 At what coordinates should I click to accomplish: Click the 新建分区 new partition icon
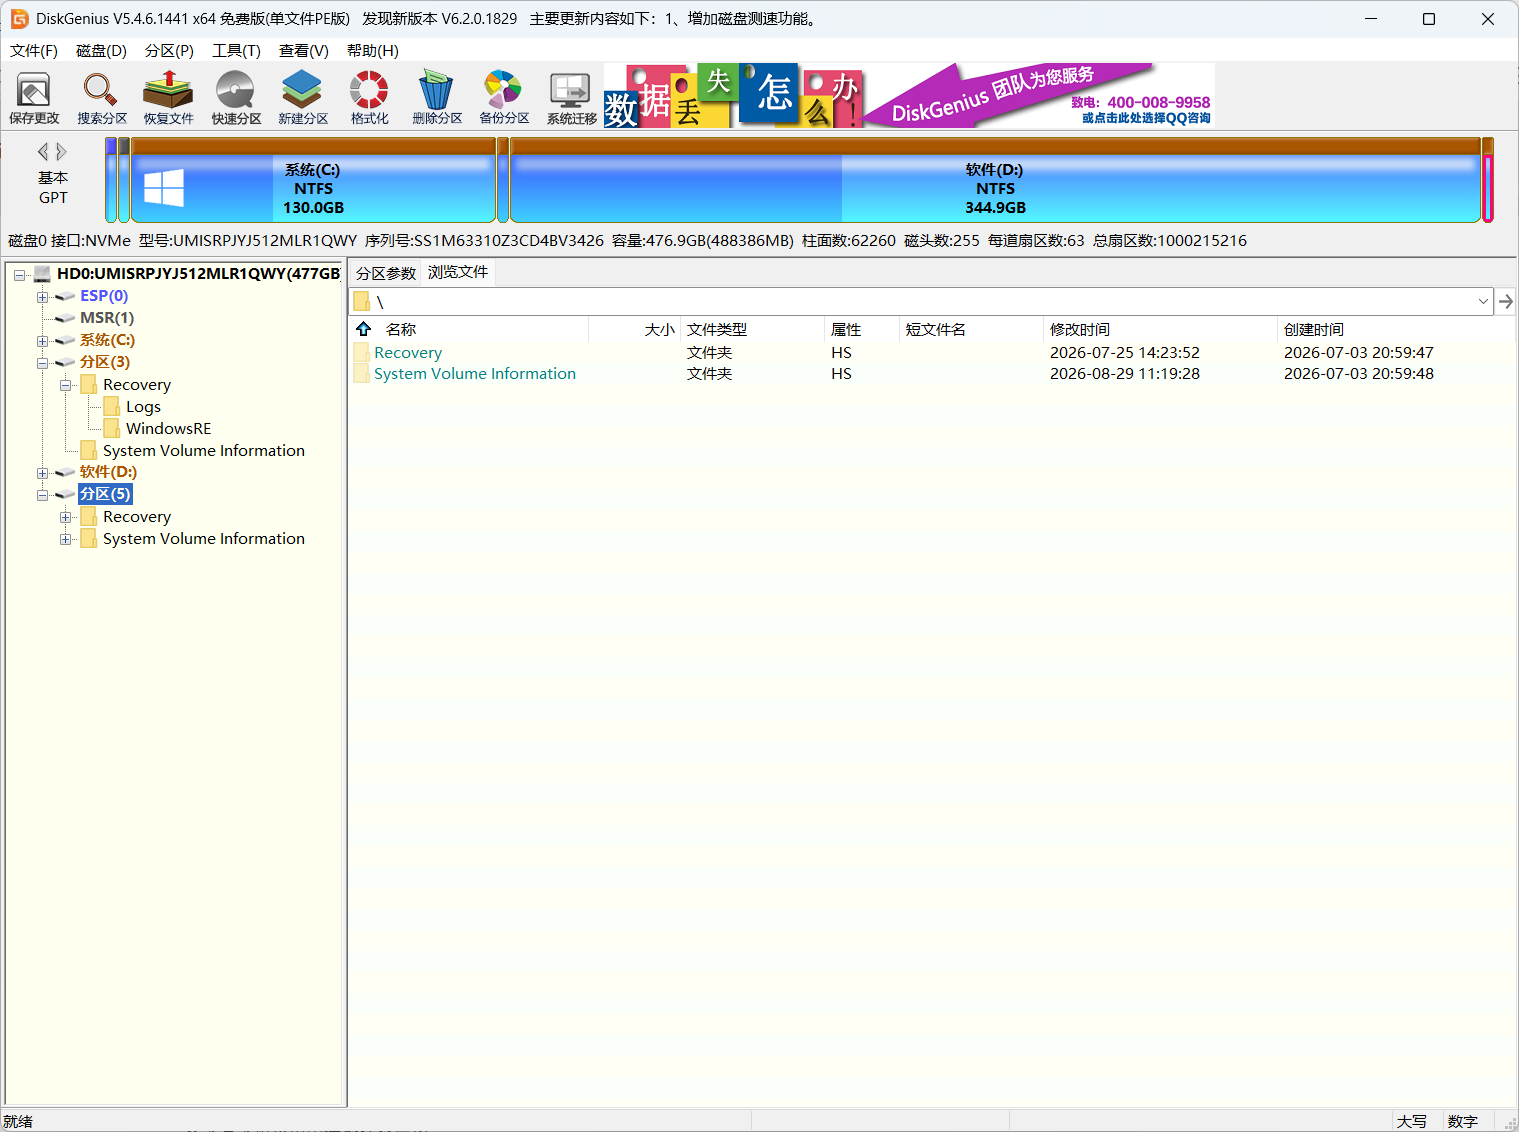click(x=303, y=98)
